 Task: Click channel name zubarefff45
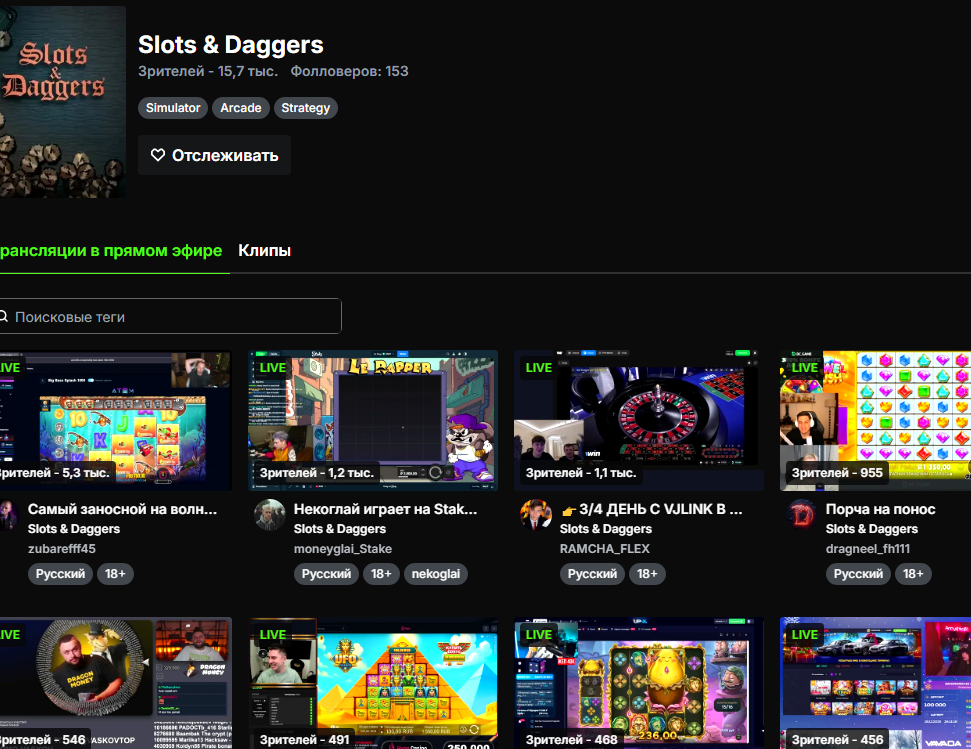[x=61, y=548]
